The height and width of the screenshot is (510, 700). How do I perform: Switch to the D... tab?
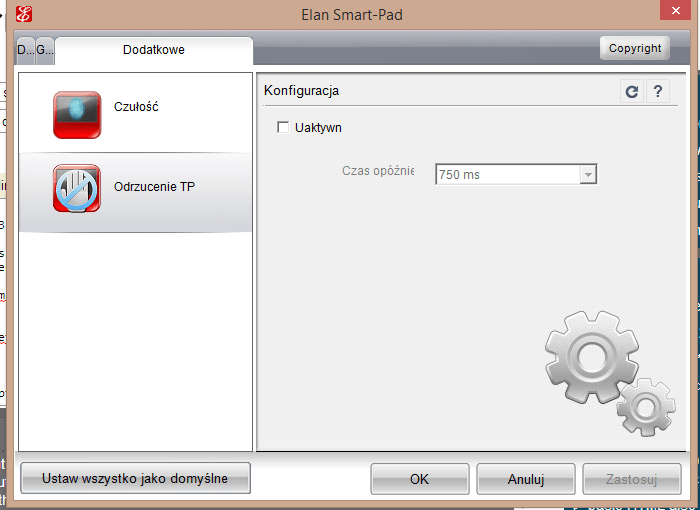(x=25, y=50)
